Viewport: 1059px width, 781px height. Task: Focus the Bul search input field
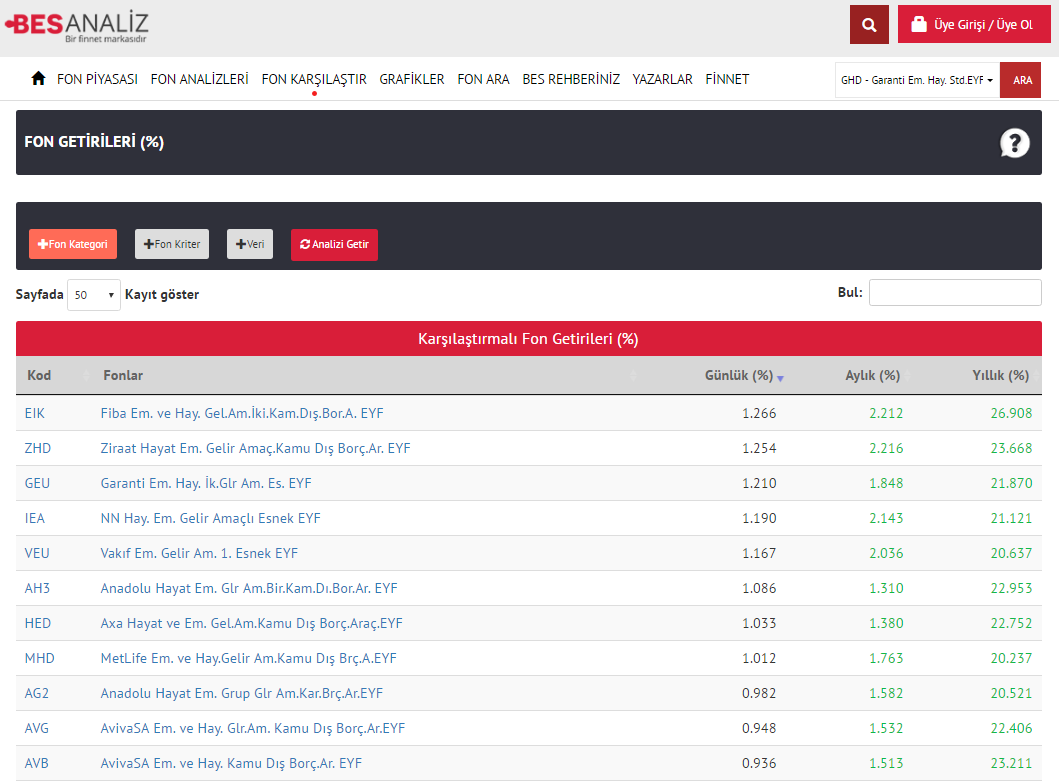pos(955,293)
